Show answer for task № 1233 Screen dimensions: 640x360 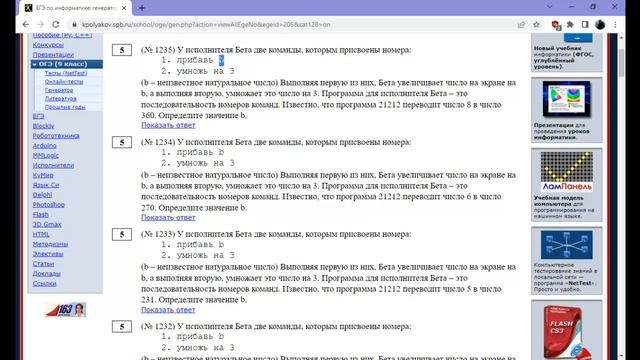tap(168, 310)
